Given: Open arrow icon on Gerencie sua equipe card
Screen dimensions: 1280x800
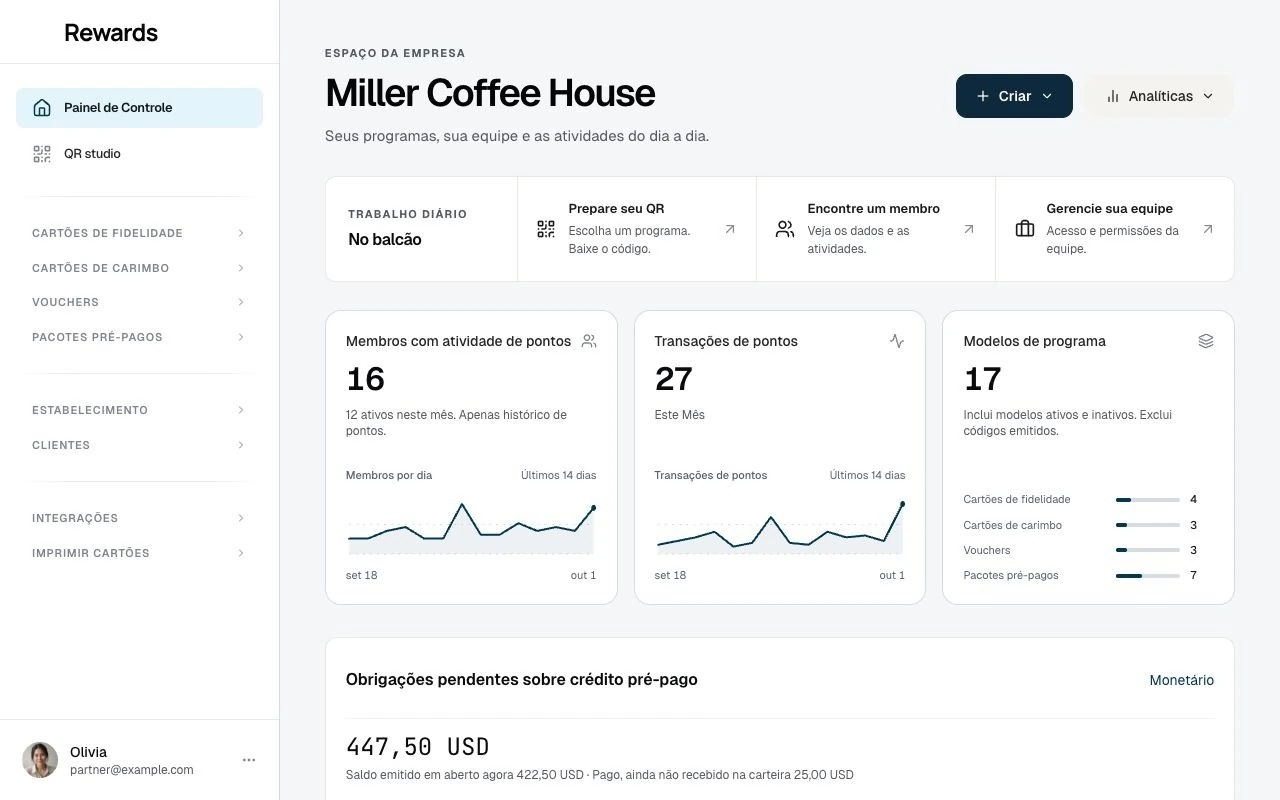Looking at the screenshot, I should [x=1208, y=229].
